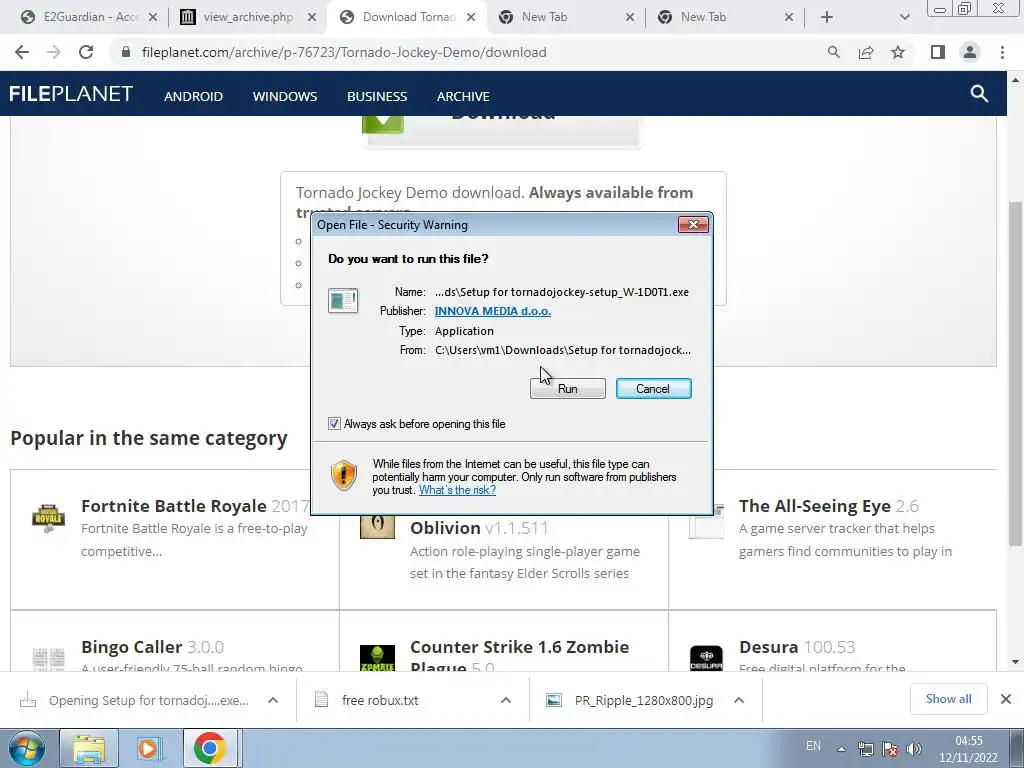Click the site lock icon in address bar
1024x768 pixels.
(x=126, y=52)
